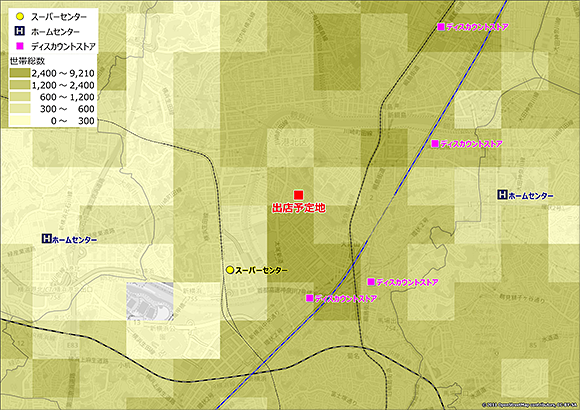Select the topmost Discount Store magenta marker
The image size is (580, 410).
pos(441,27)
